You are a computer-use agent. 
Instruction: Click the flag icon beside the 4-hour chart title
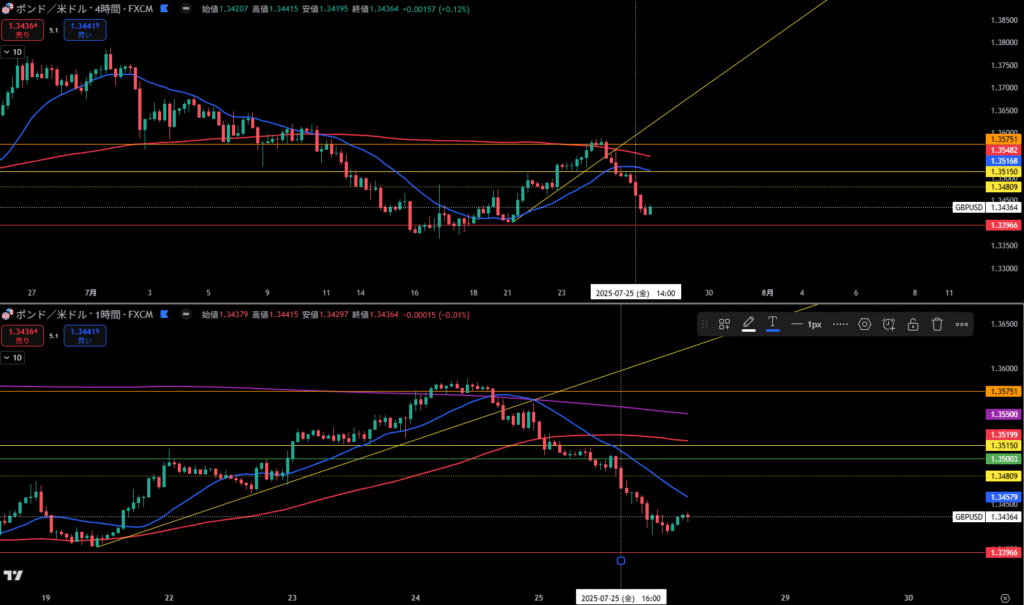(x=165, y=8)
